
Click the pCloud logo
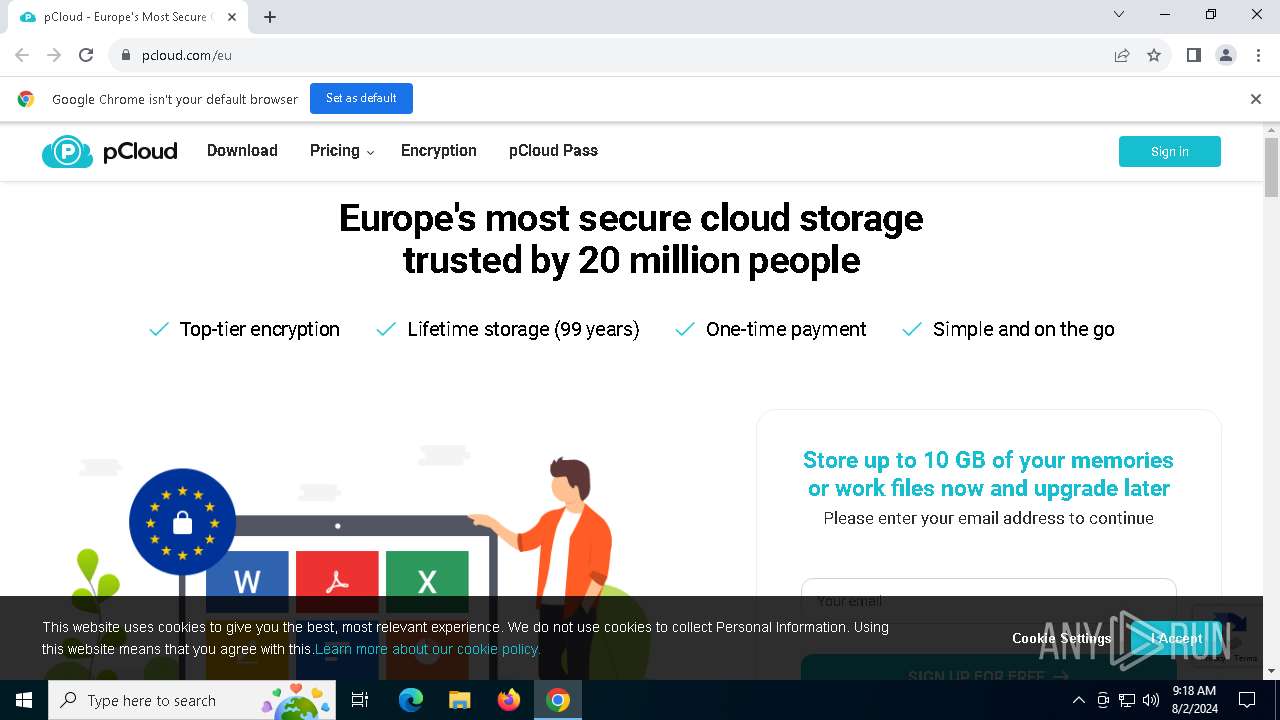[110, 151]
